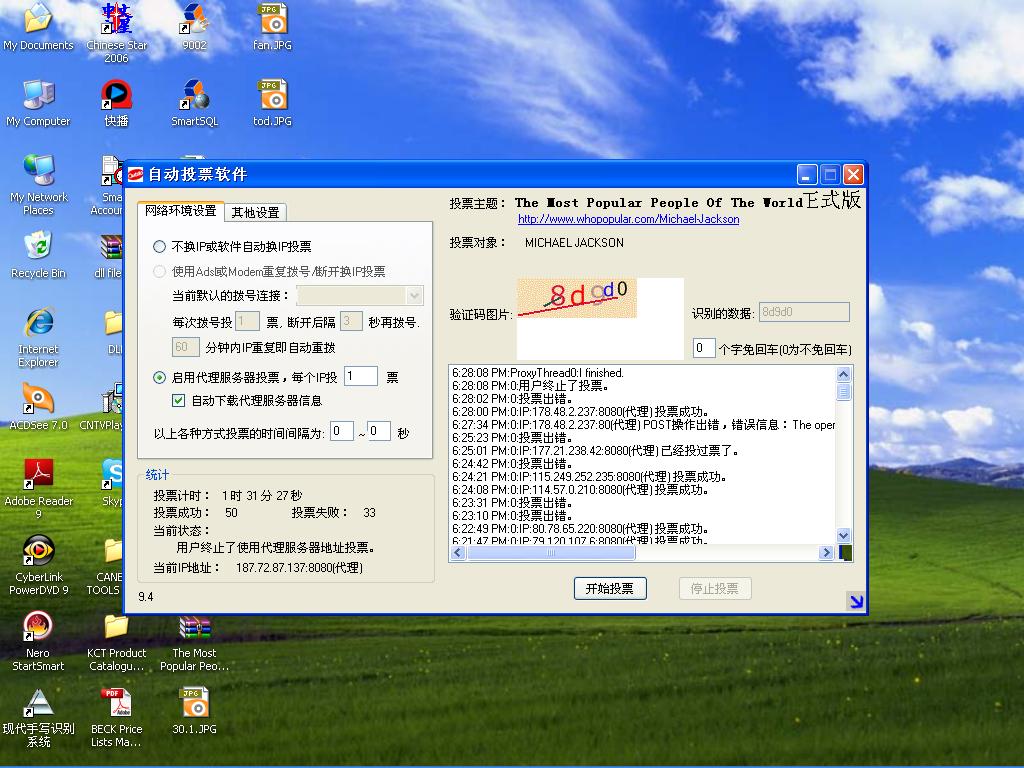This screenshot has width=1024, height=768.
Task: Open the Adobe Reader 9 desktop icon
Action: tap(38, 474)
